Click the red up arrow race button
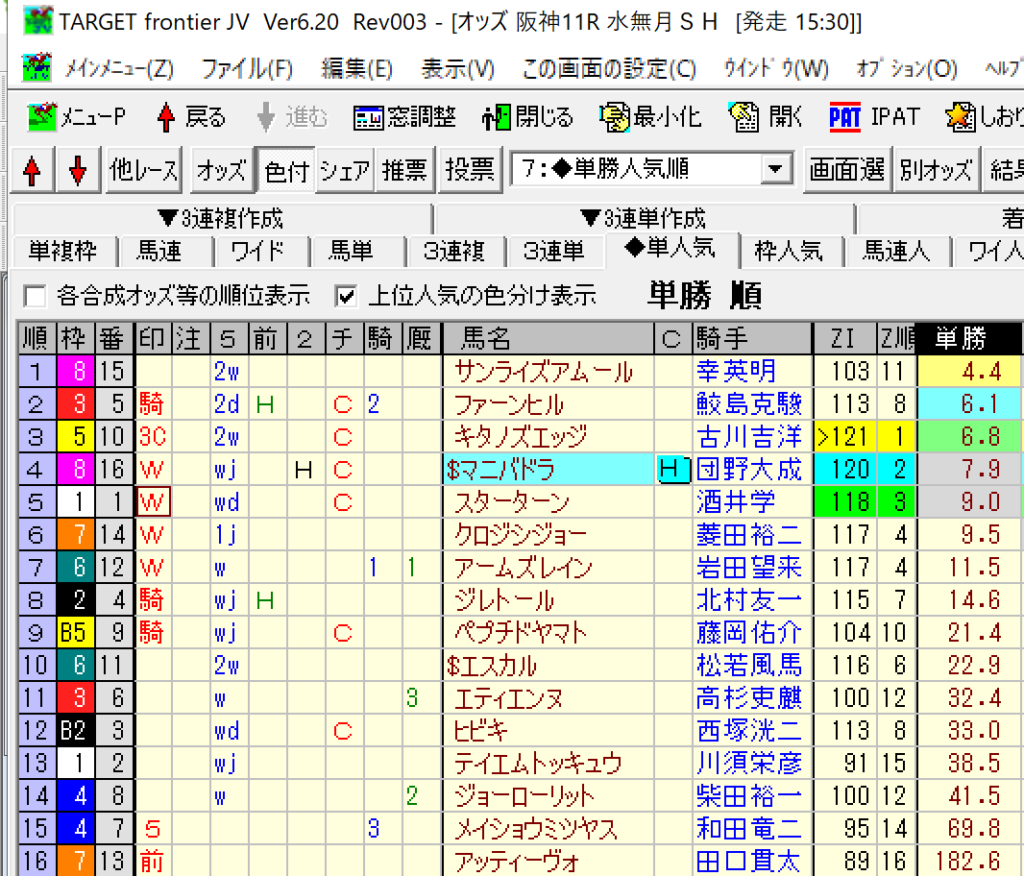This screenshot has height=876, width=1024. pyautogui.click(x=32, y=171)
